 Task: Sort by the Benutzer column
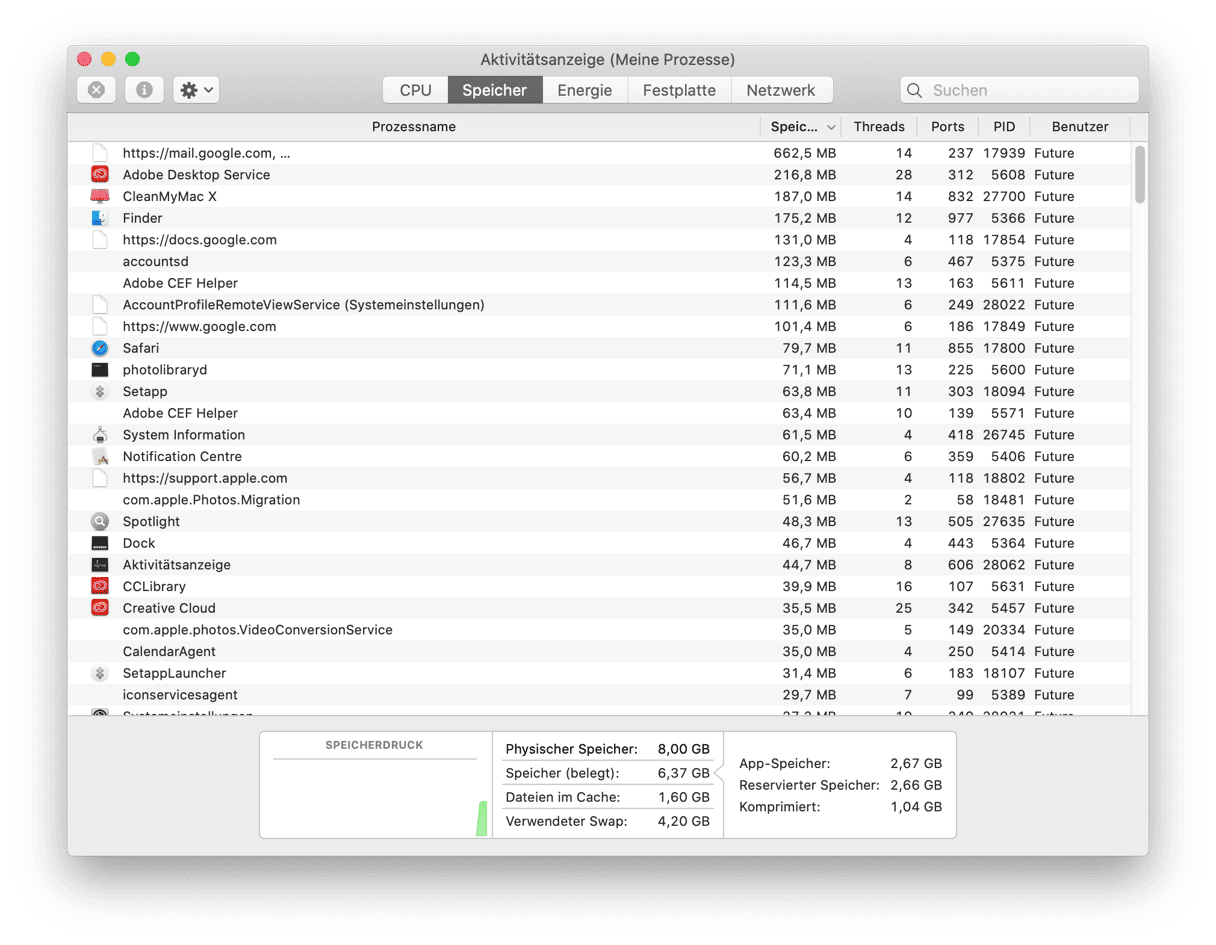pos(1080,127)
